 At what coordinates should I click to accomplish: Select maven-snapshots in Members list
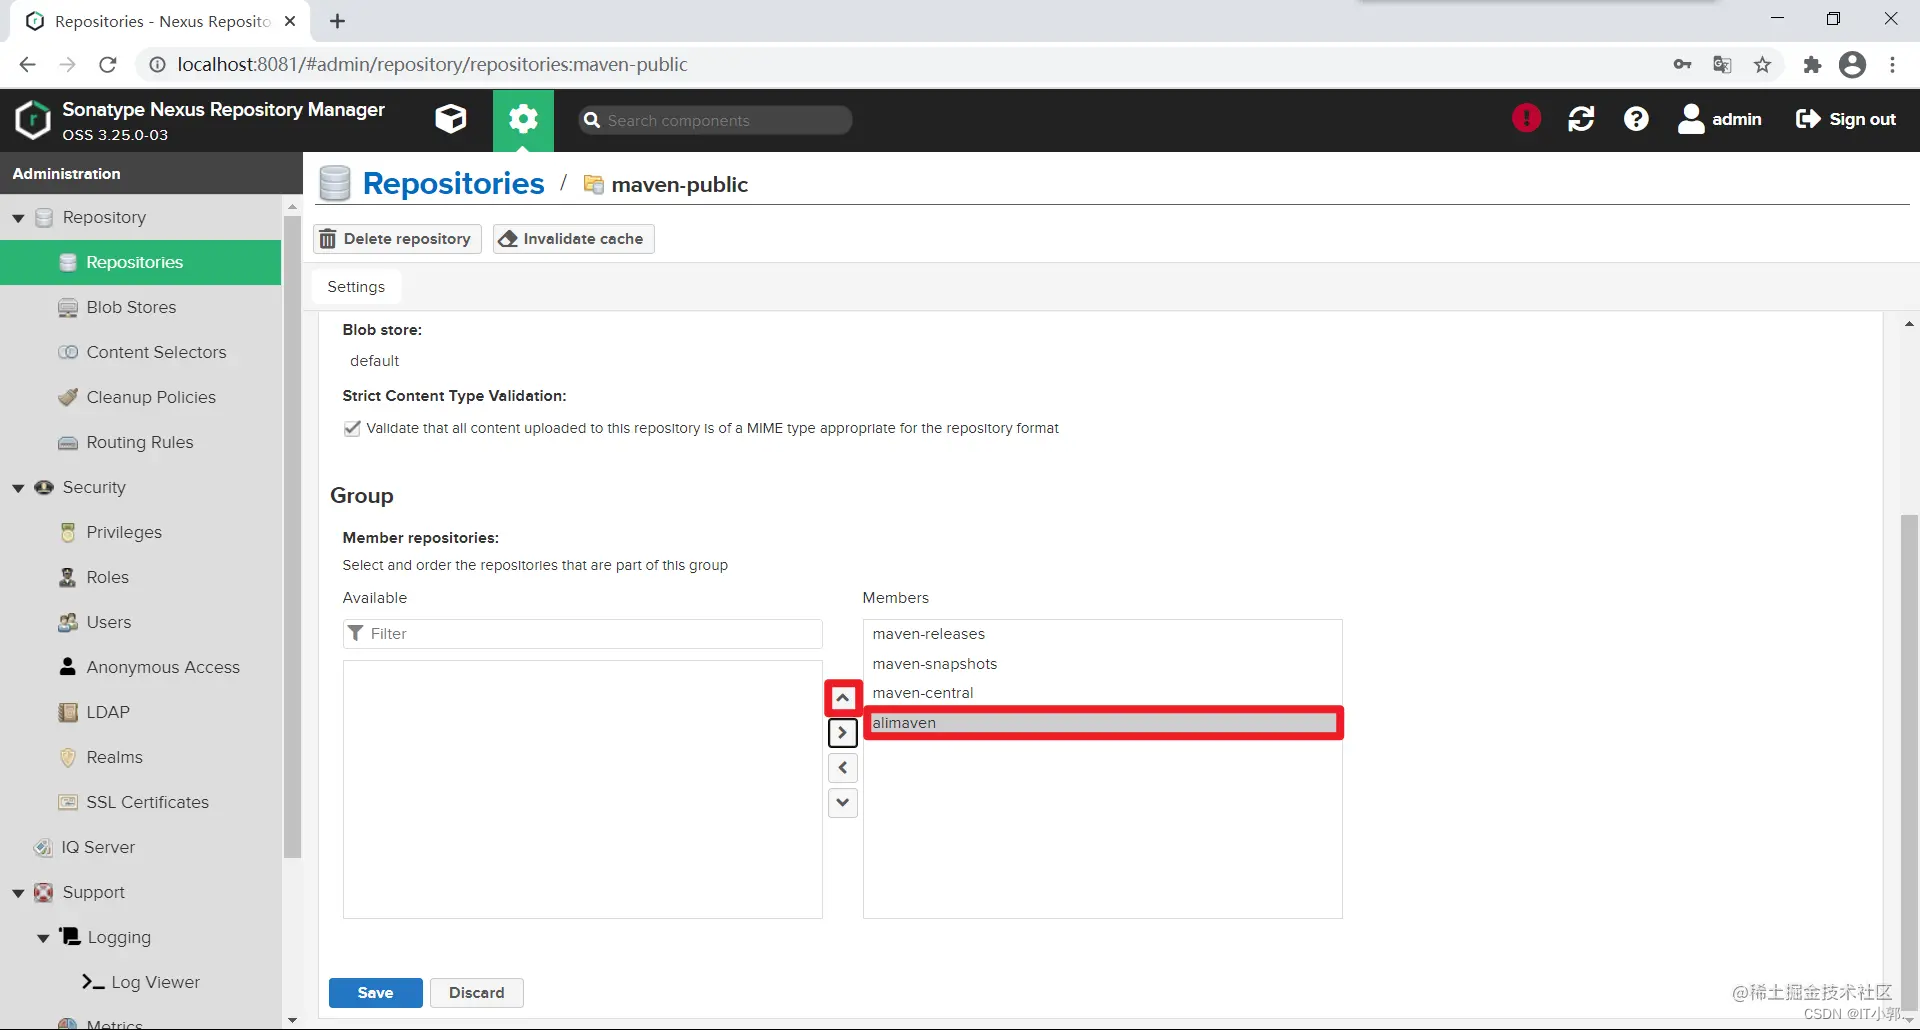coord(1102,664)
